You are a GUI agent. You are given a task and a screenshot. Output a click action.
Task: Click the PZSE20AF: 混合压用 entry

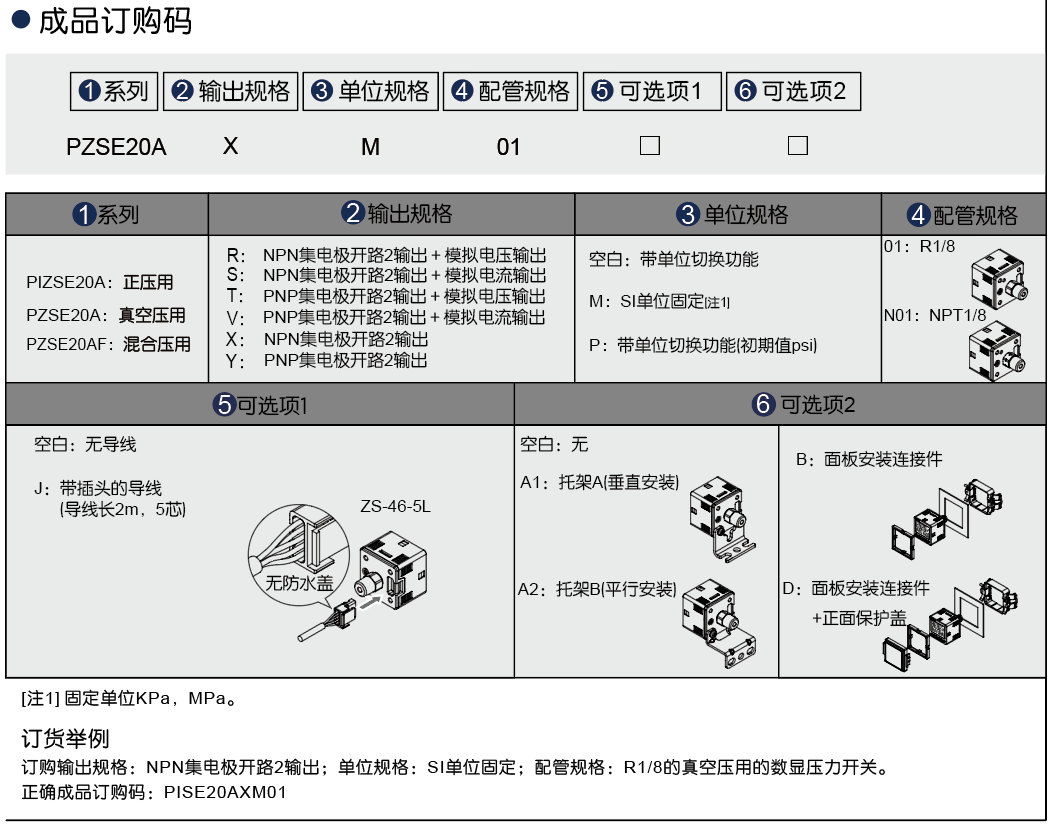click(108, 344)
